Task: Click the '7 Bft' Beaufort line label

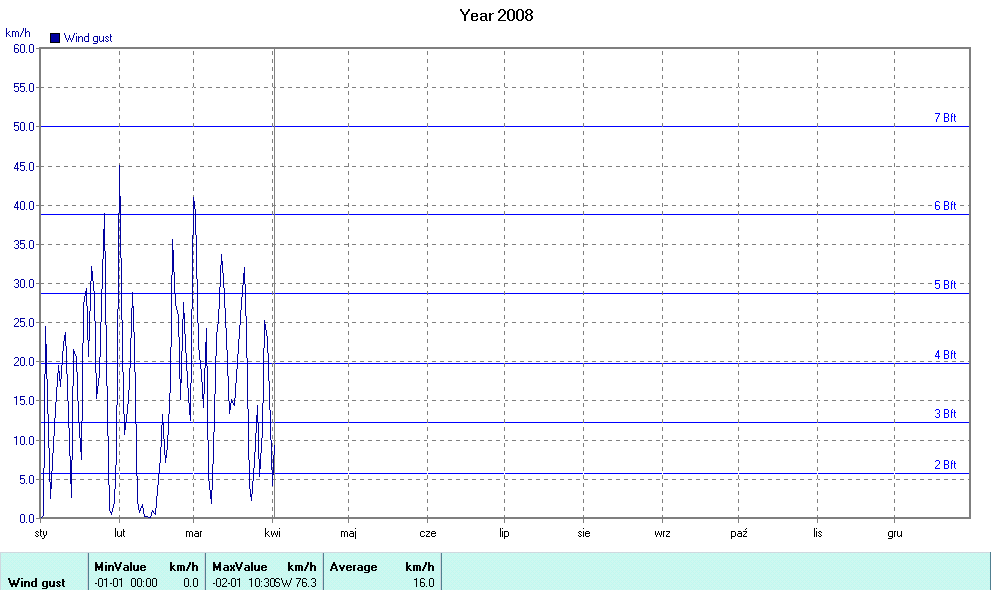Action: [x=945, y=117]
